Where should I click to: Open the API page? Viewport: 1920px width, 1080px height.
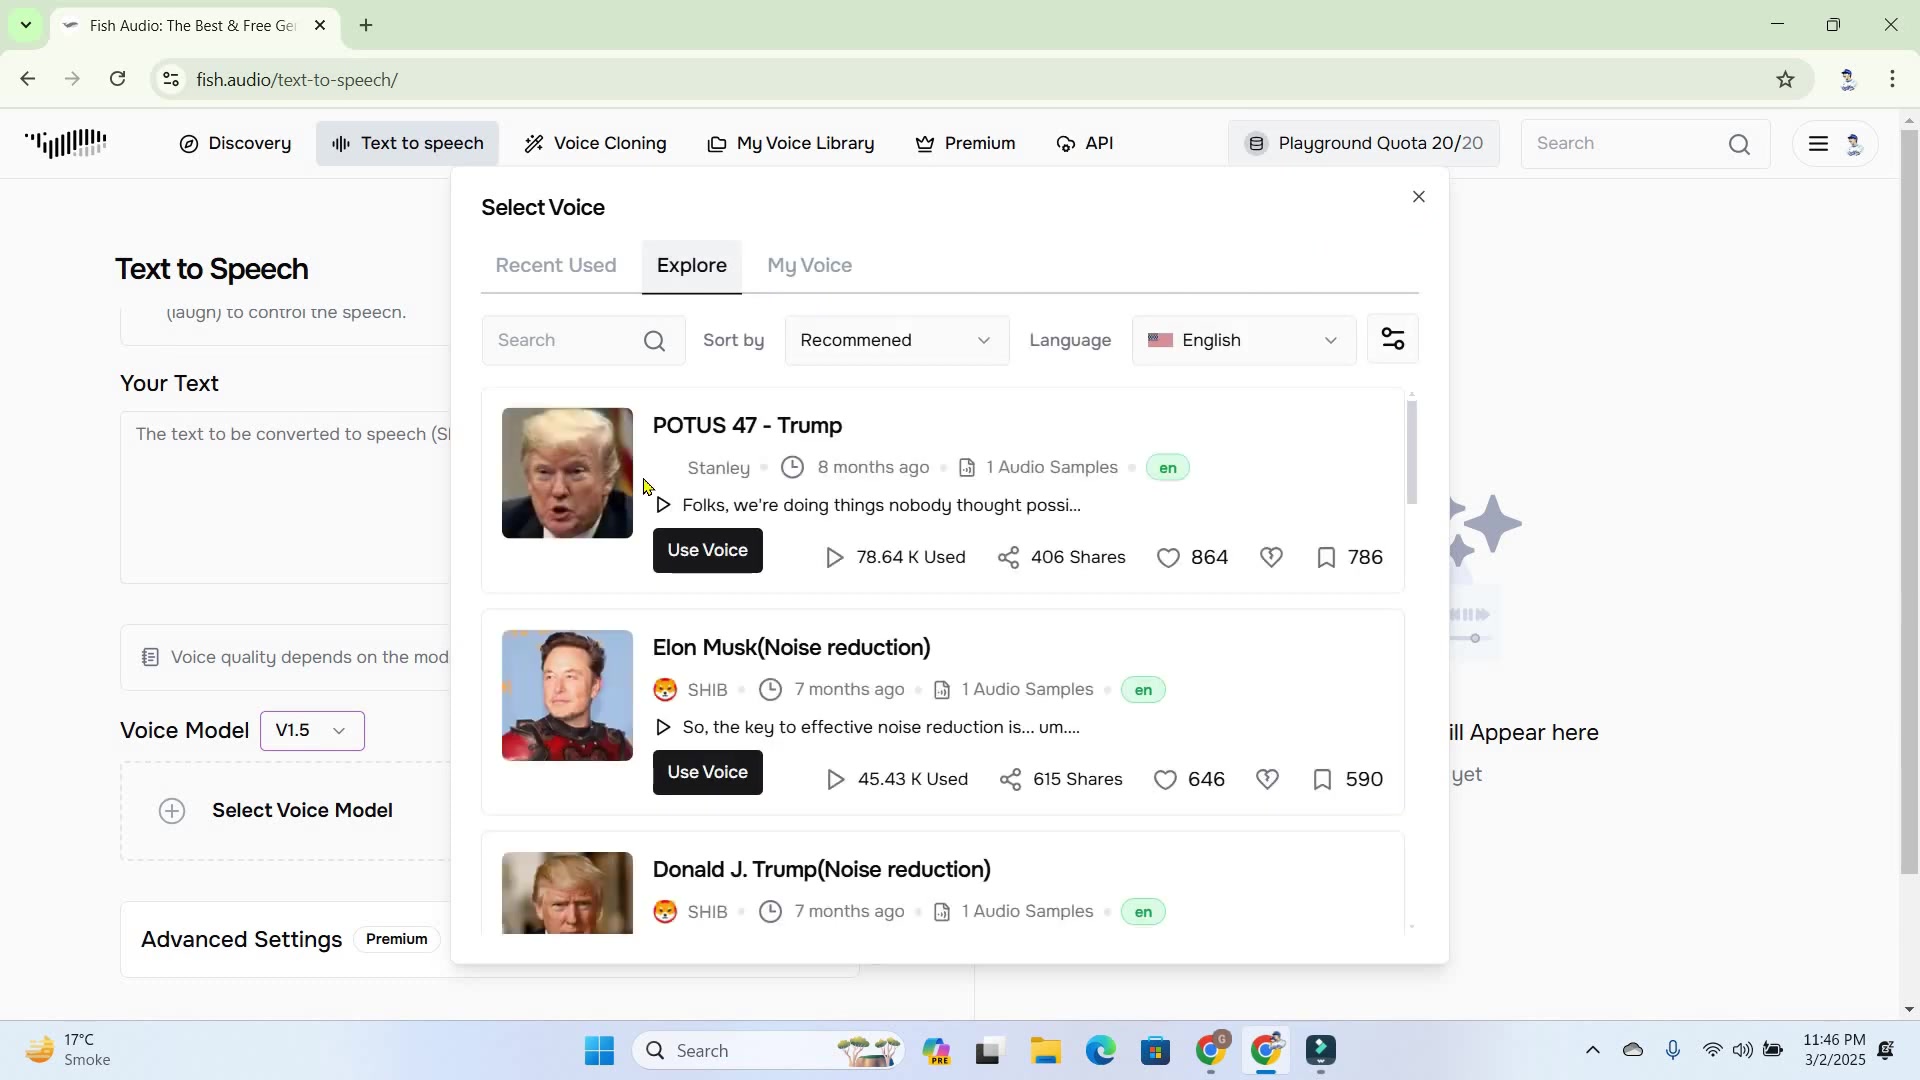(x=1085, y=144)
